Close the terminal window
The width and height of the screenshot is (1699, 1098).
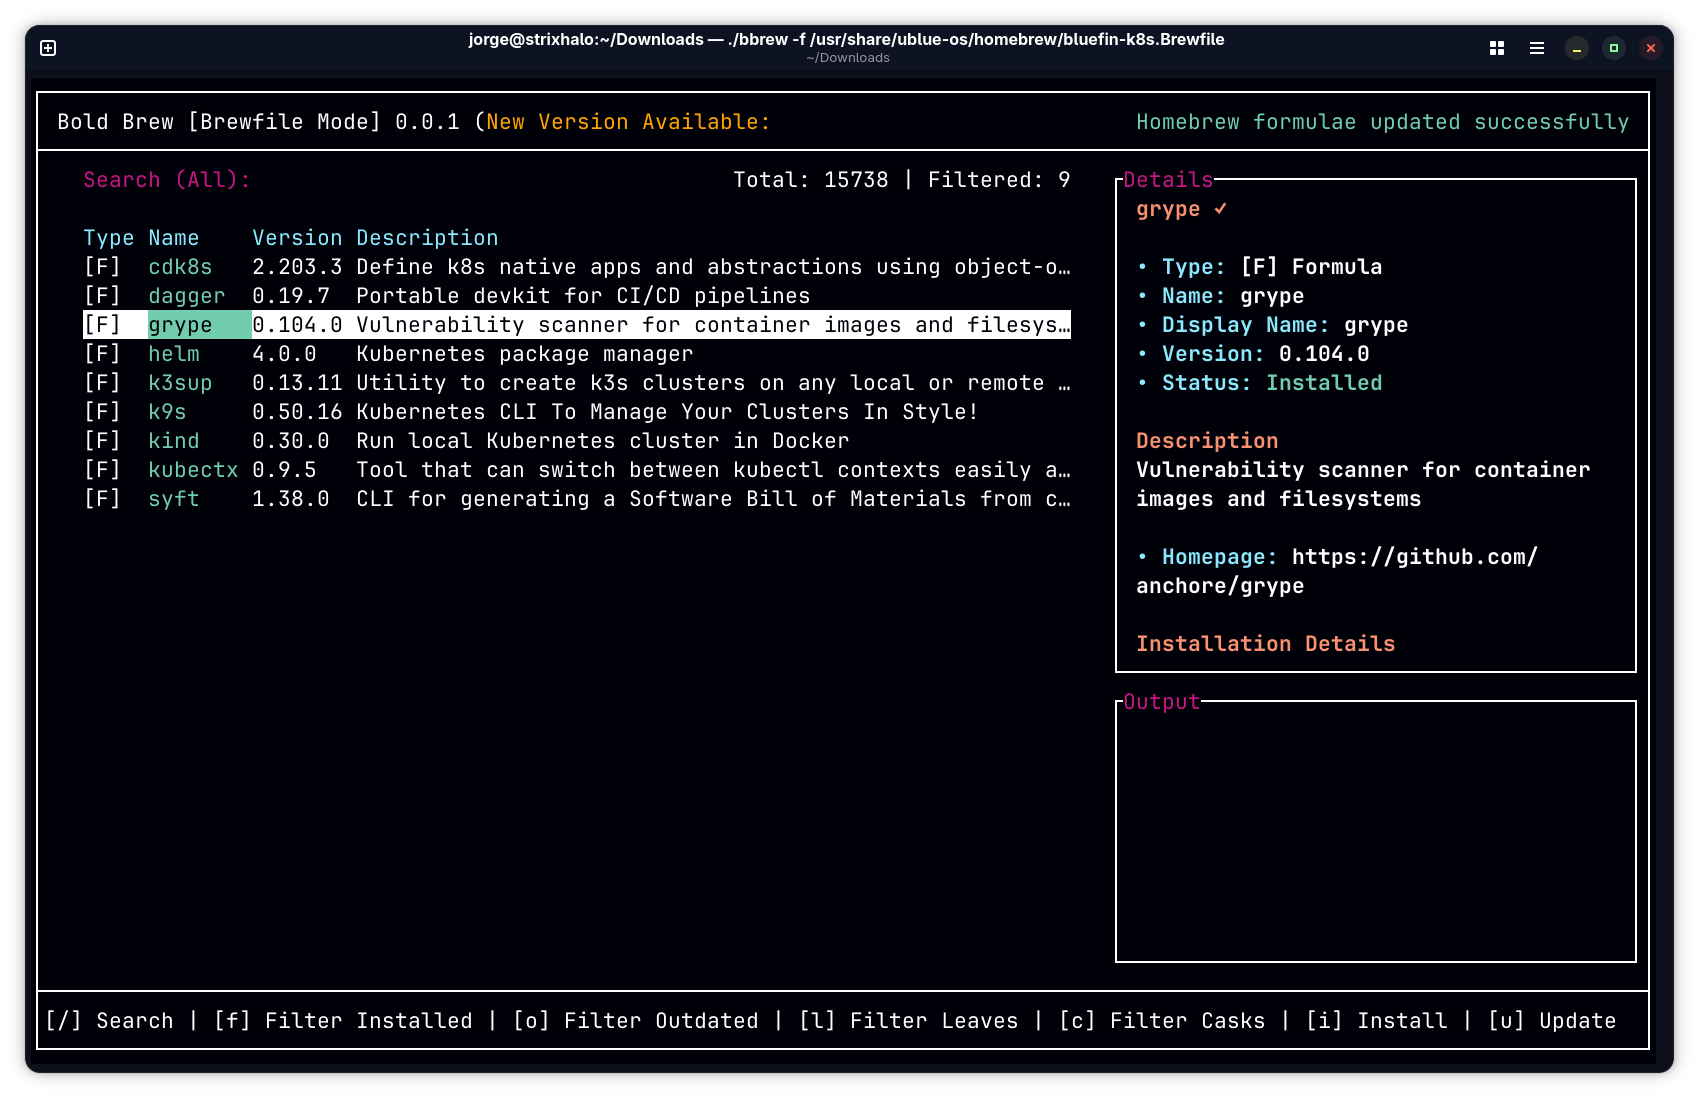1650,48
